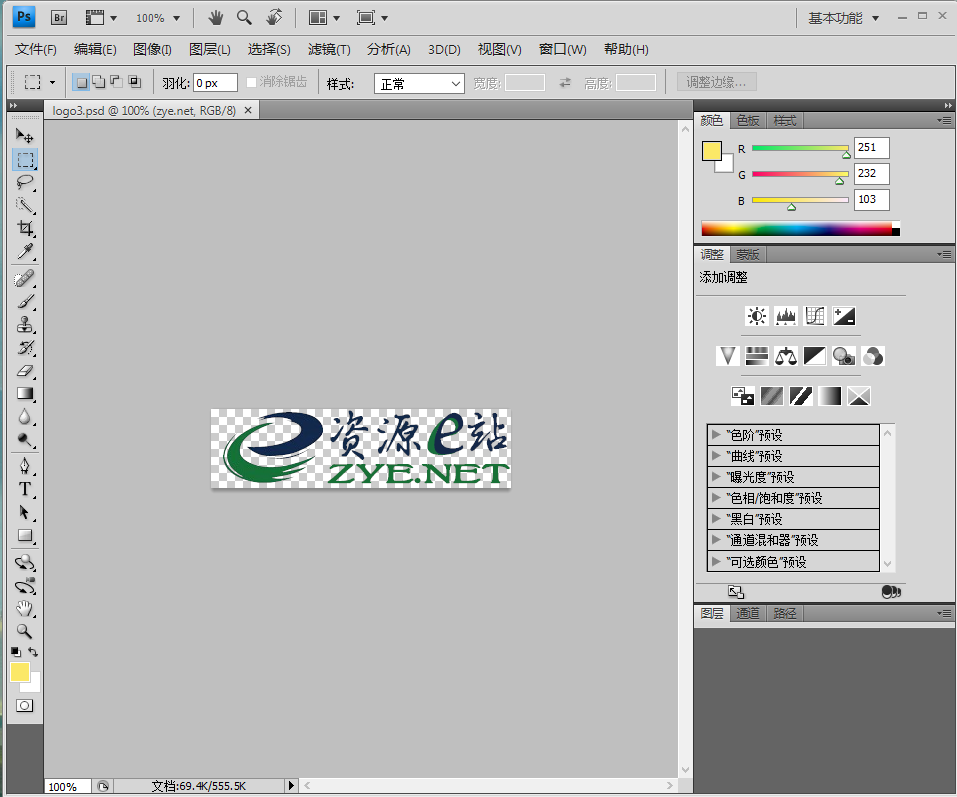
Task: Select the Crop tool
Action: click(x=24, y=228)
